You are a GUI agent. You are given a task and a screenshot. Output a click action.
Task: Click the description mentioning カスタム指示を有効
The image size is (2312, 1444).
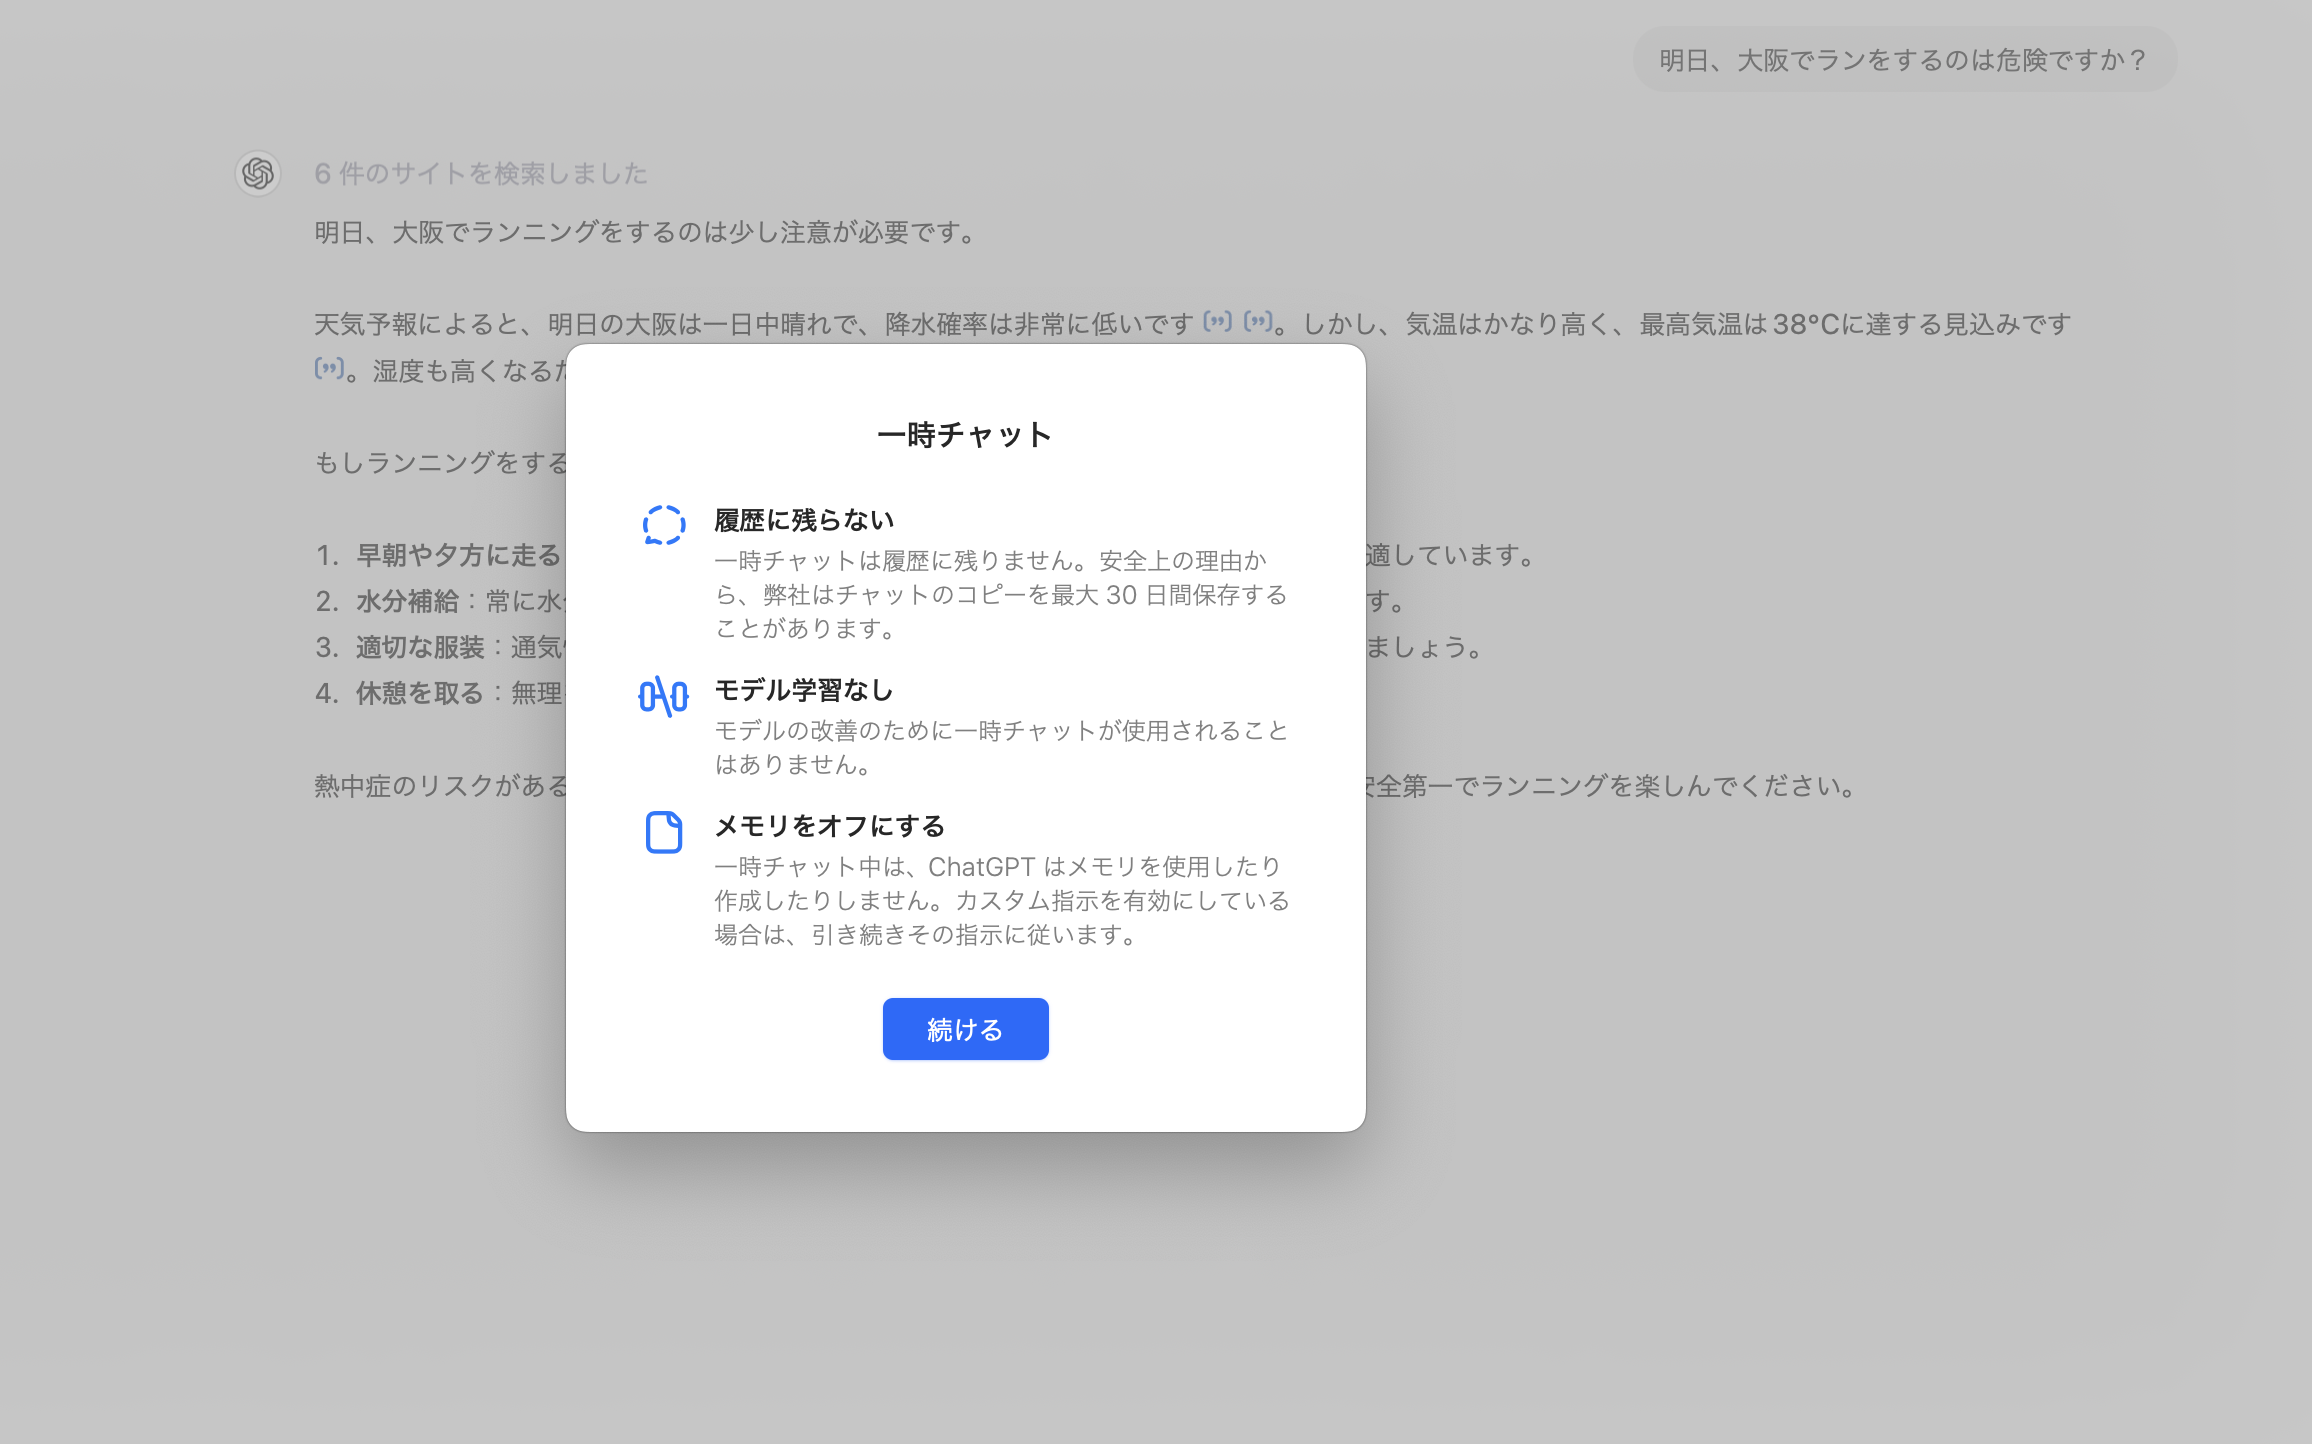click(x=1001, y=901)
